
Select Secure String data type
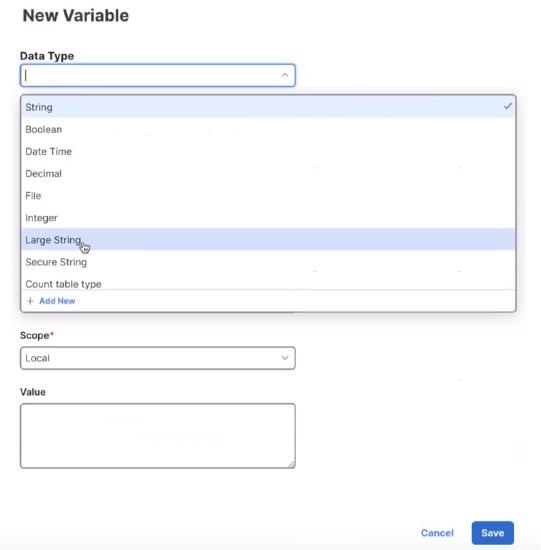click(x=268, y=262)
